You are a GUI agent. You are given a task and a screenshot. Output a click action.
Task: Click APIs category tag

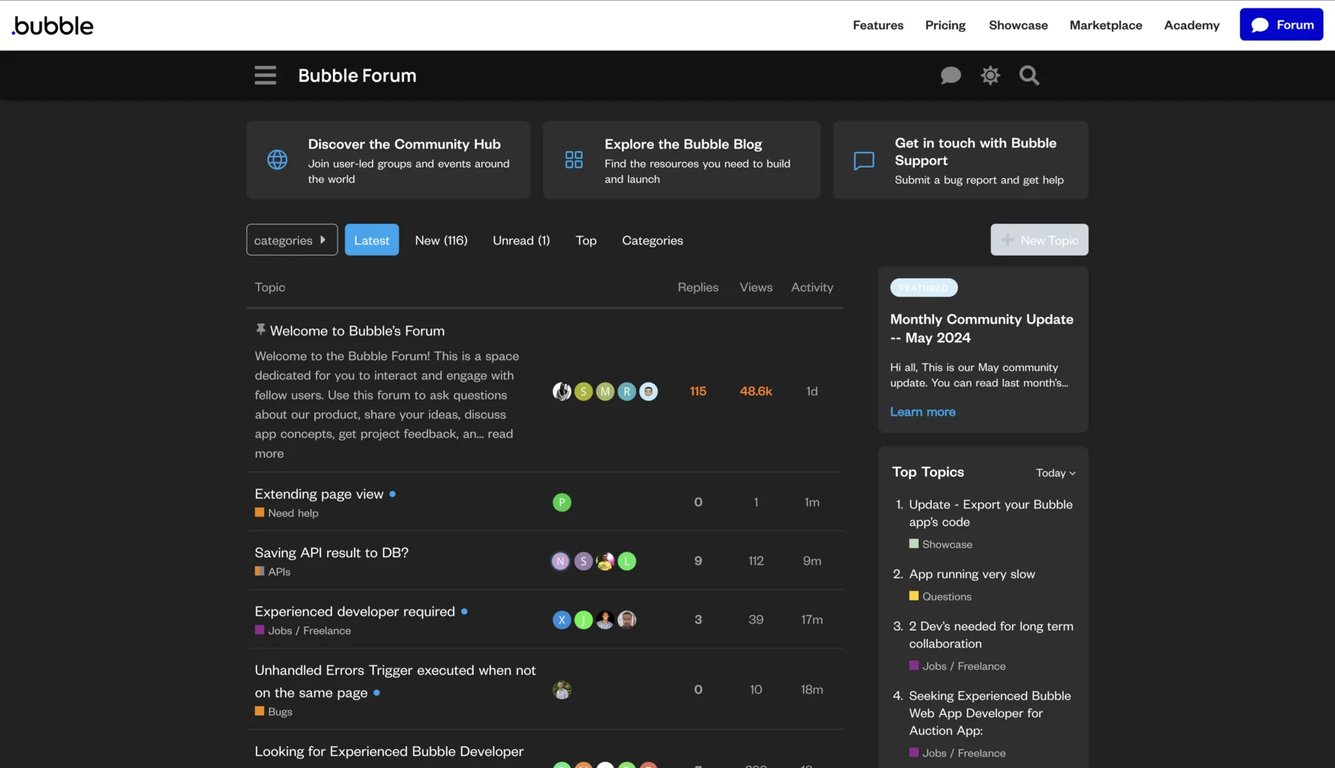pyautogui.click(x=273, y=572)
